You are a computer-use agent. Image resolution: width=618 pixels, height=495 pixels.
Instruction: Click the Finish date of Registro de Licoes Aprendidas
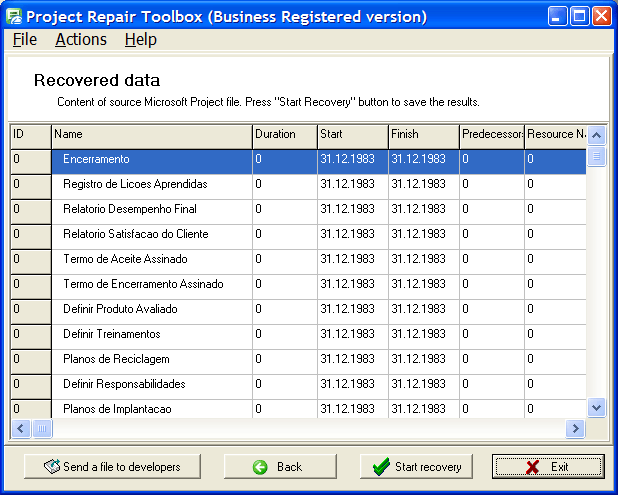[x=424, y=187]
